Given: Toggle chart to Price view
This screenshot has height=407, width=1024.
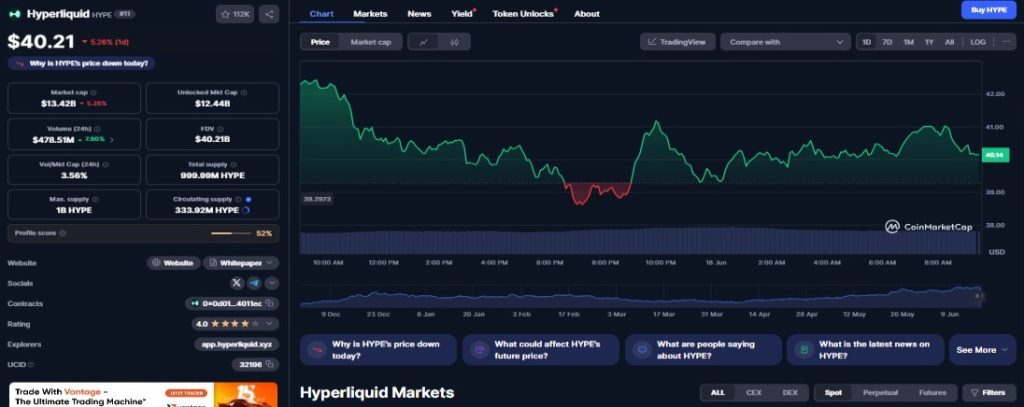Looking at the screenshot, I should (x=320, y=42).
